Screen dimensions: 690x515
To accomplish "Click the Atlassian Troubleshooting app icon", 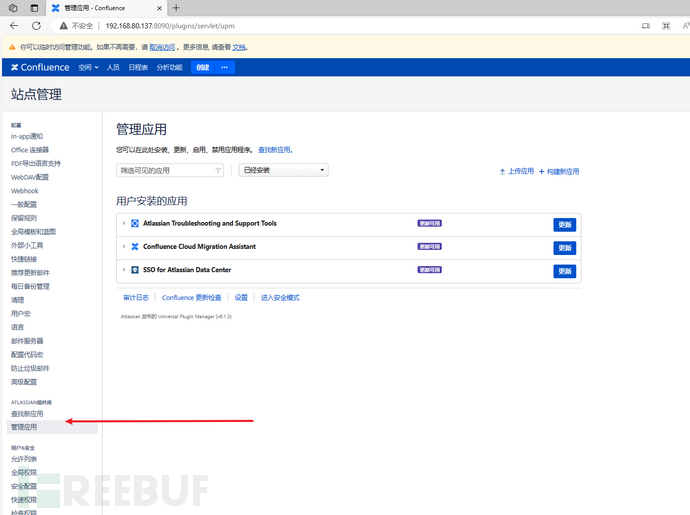I will tap(135, 223).
